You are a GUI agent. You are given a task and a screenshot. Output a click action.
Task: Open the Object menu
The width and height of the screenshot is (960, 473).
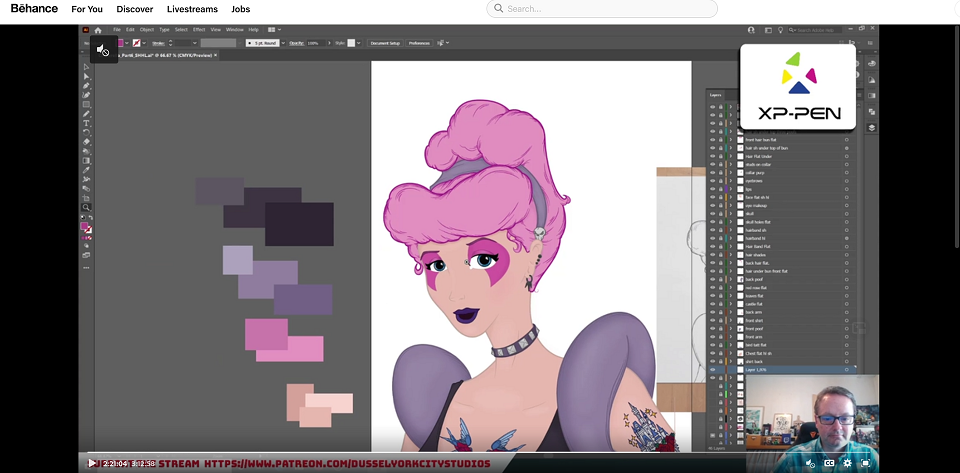point(146,29)
